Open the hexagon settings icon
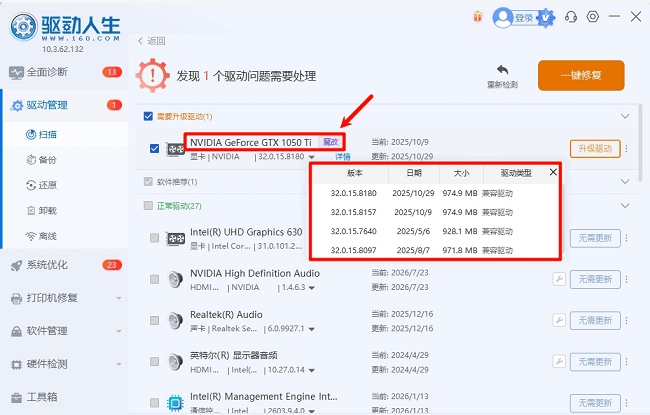The image size is (650, 415). 593,17
